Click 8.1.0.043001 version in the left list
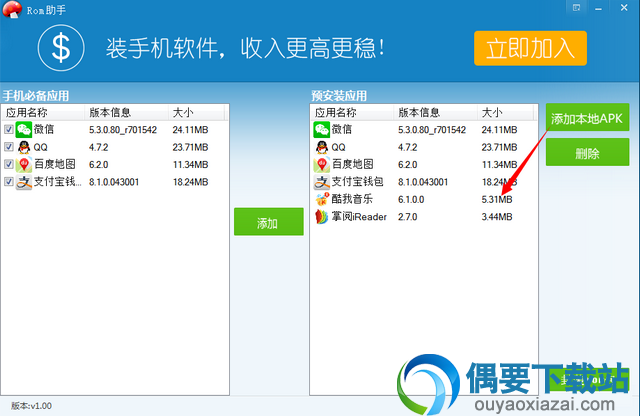The image size is (640, 416). coord(114,182)
